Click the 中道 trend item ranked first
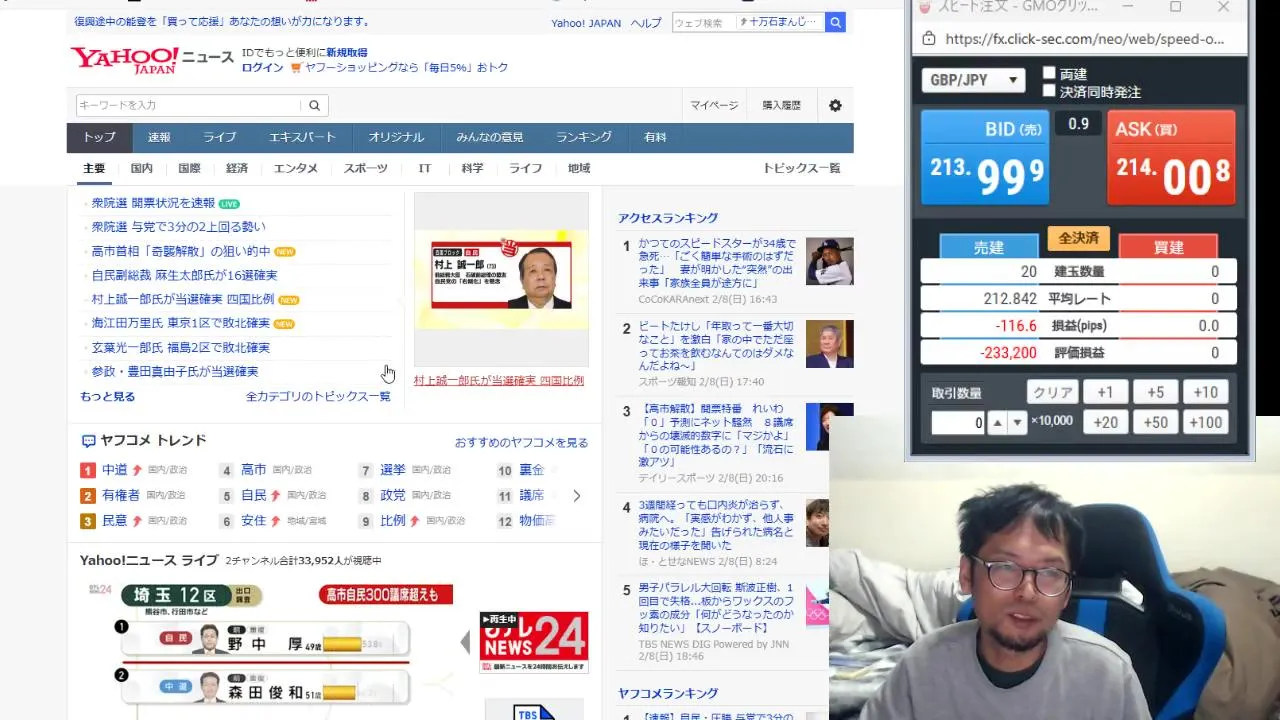This screenshot has width=1280, height=720. pos(114,470)
